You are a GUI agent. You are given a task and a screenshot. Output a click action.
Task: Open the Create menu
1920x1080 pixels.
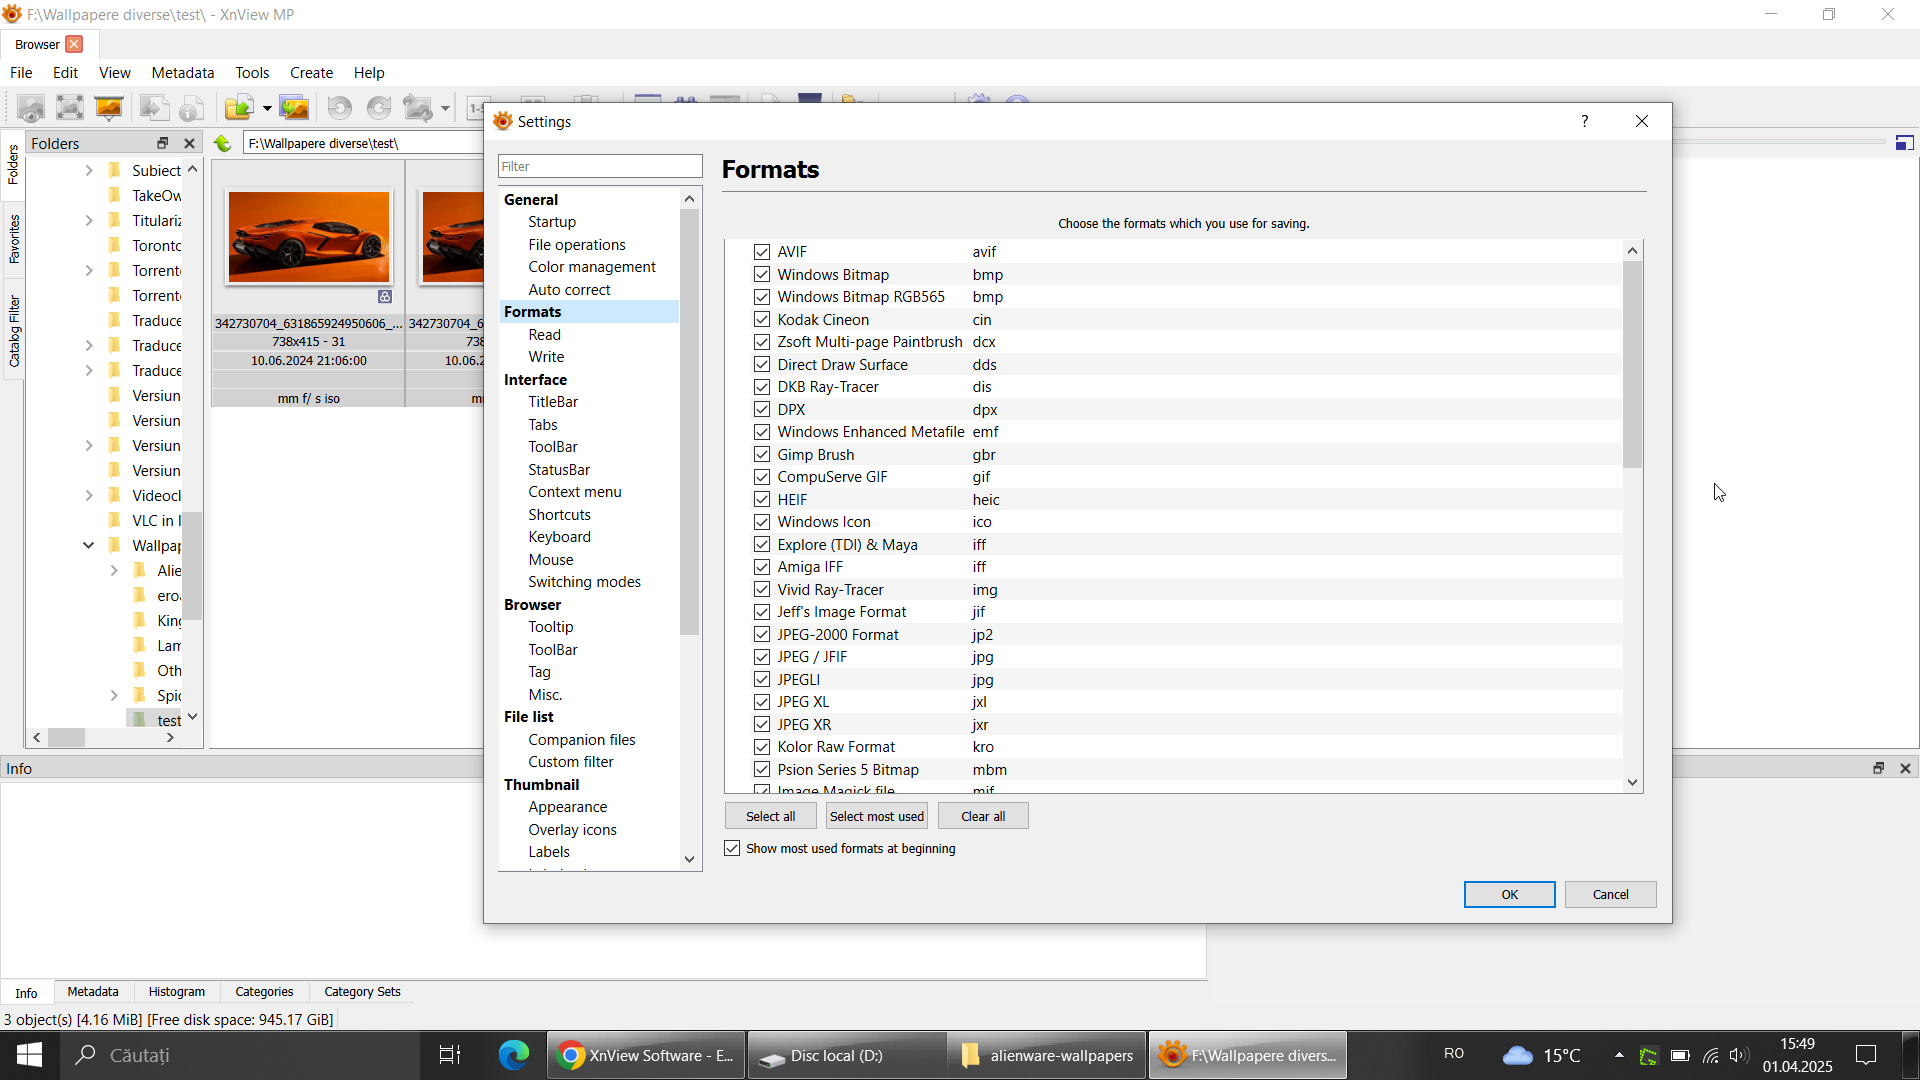tap(311, 73)
